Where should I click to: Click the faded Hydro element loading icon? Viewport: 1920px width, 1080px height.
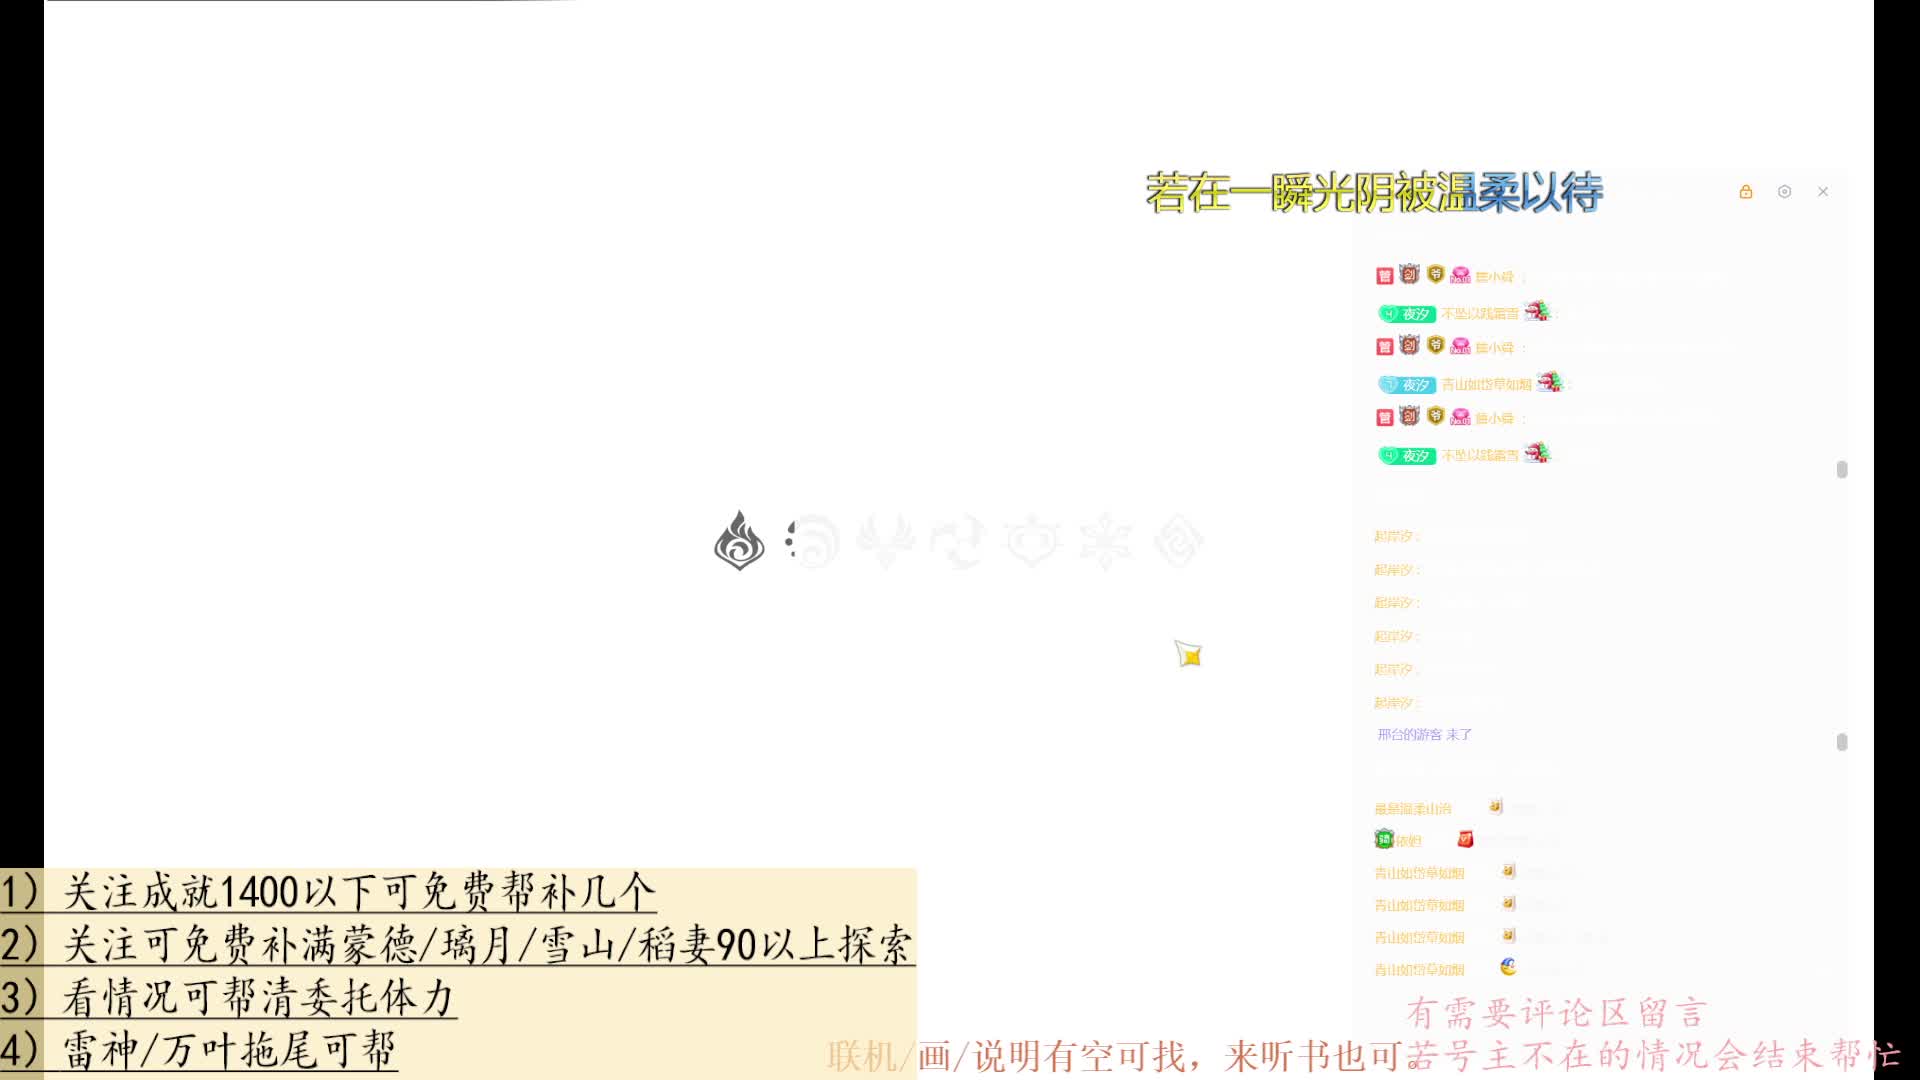point(815,541)
